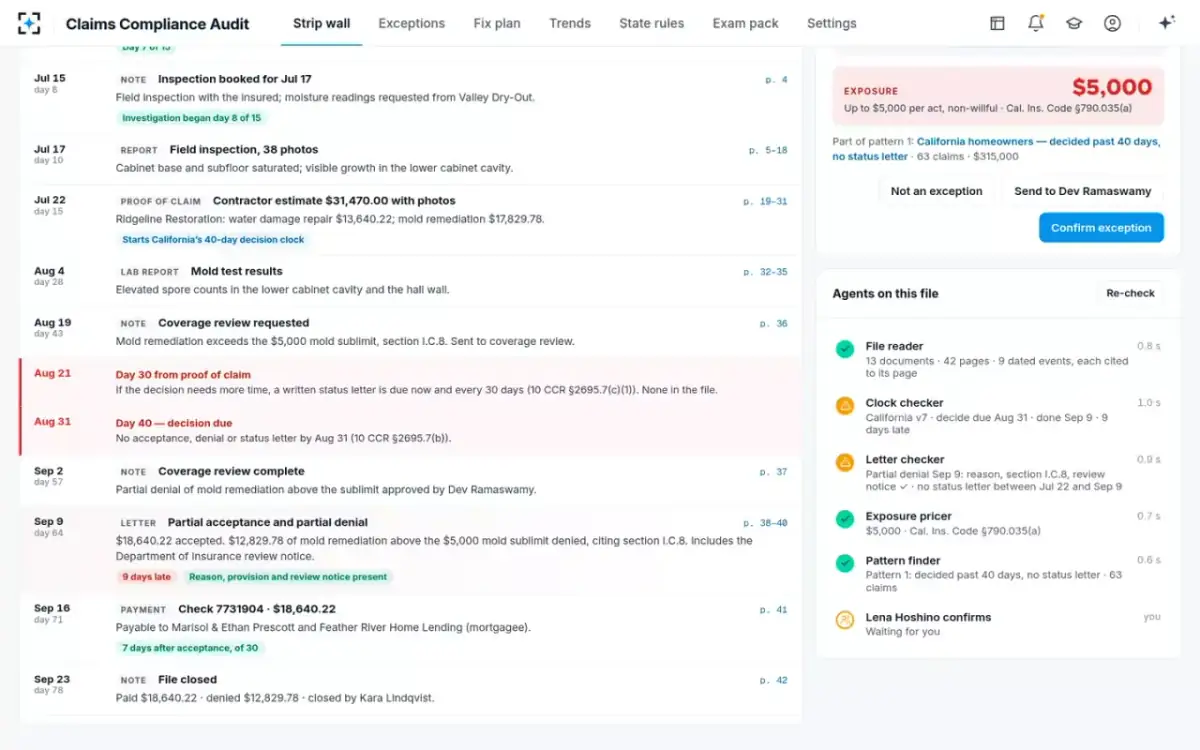Image resolution: width=1200 pixels, height=750 pixels.
Task: Open page link p. 41 for check payment
Action: pyautogui.click(x=774, y=609)
